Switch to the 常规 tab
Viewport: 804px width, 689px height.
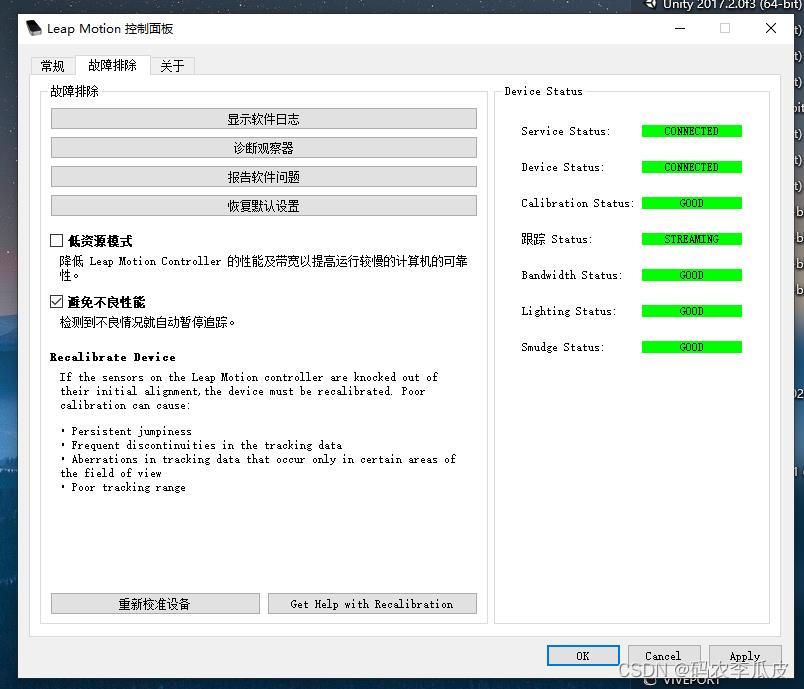click(x=52, y=66)
